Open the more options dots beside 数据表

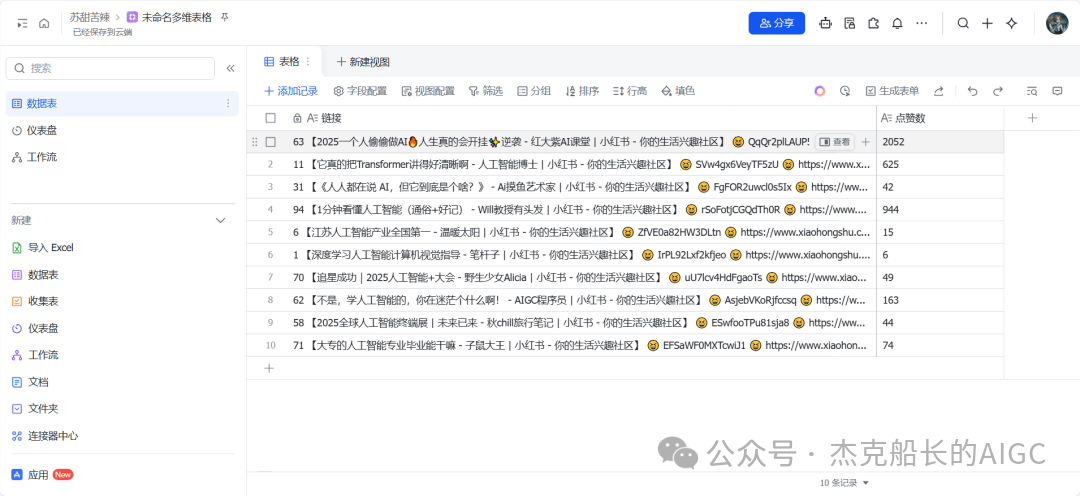point(228,103)
